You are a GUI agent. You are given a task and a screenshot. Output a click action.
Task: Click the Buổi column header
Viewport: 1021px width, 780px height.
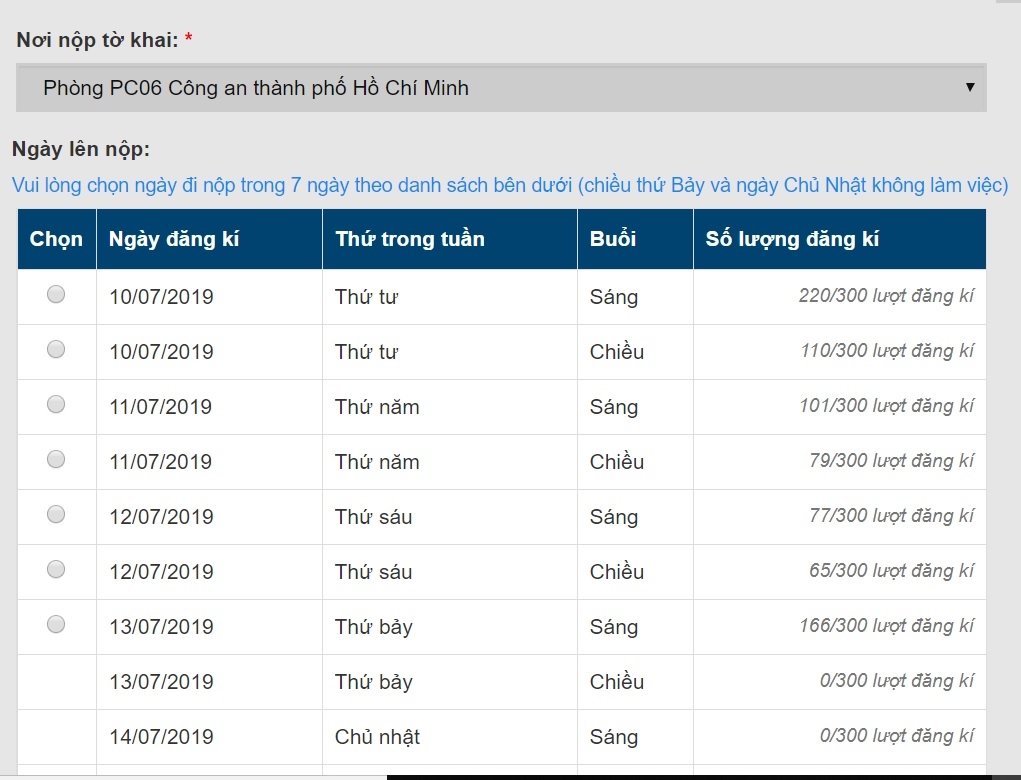point(614,238)
